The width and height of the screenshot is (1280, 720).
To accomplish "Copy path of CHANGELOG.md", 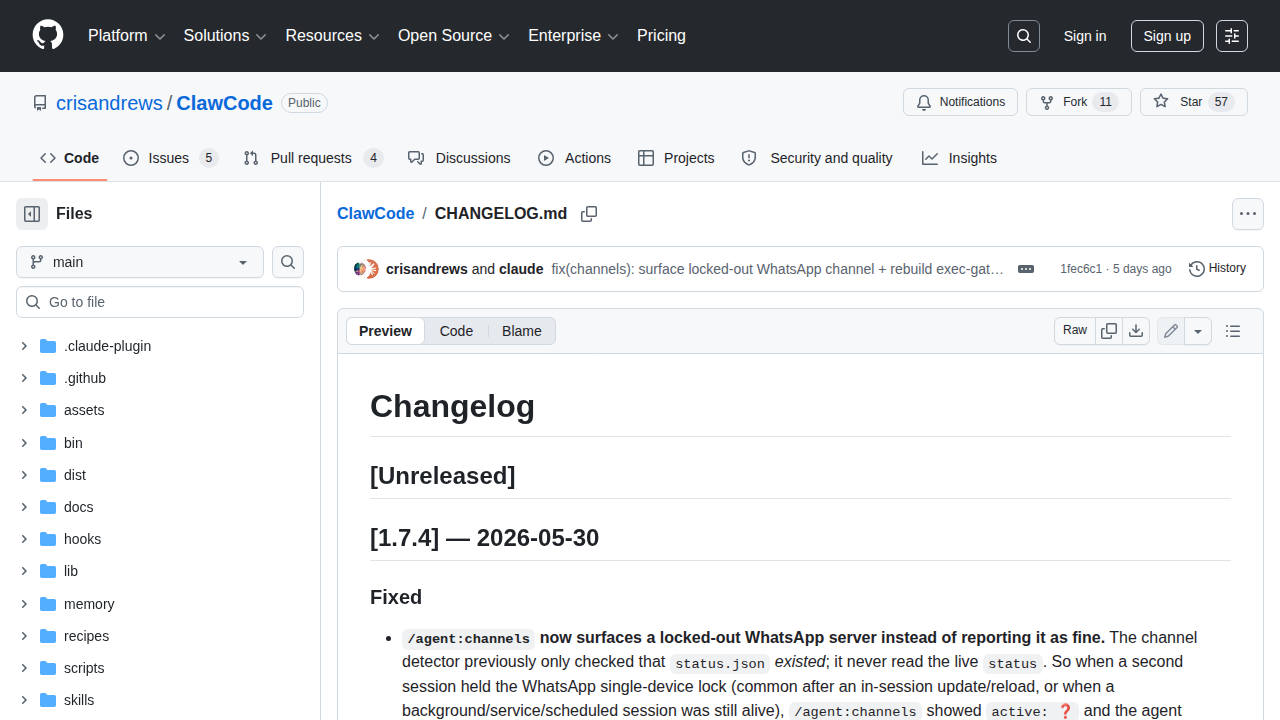I will click(589, 214).
